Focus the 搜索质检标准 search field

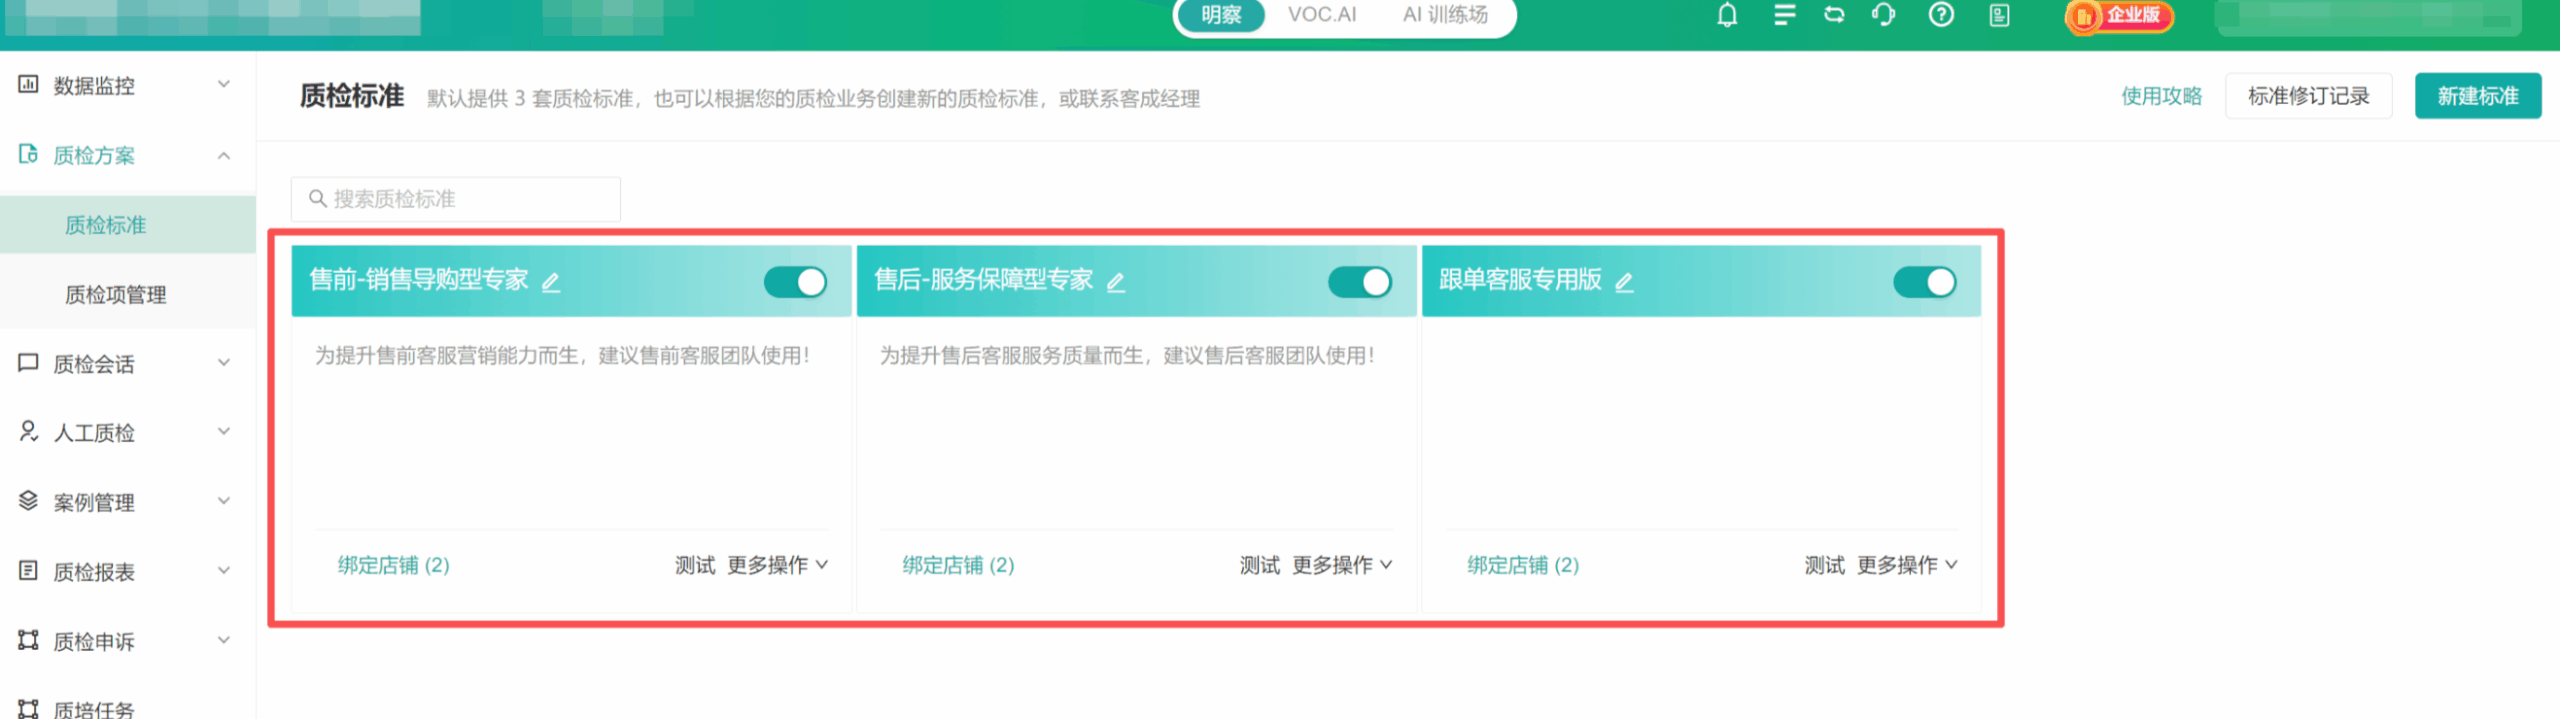(456, 199)
